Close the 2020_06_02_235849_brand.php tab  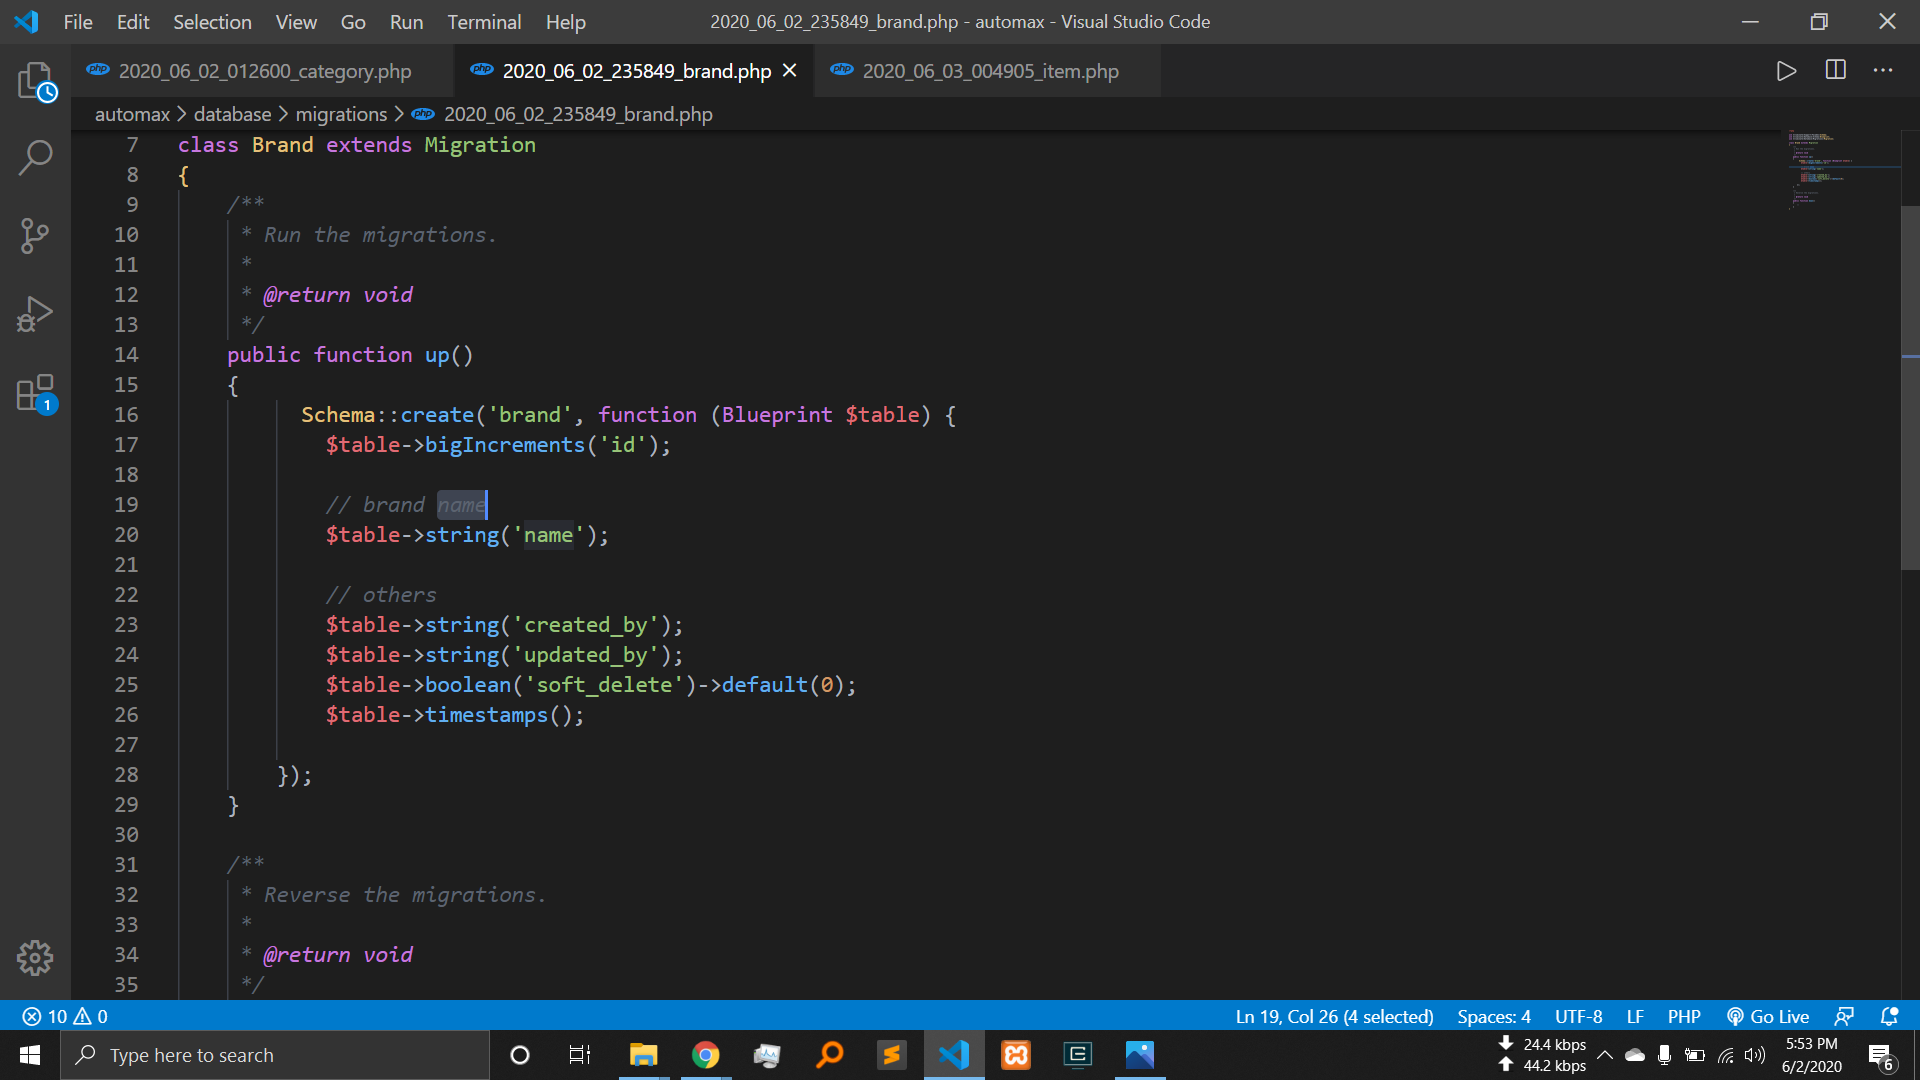click(790, 71)
